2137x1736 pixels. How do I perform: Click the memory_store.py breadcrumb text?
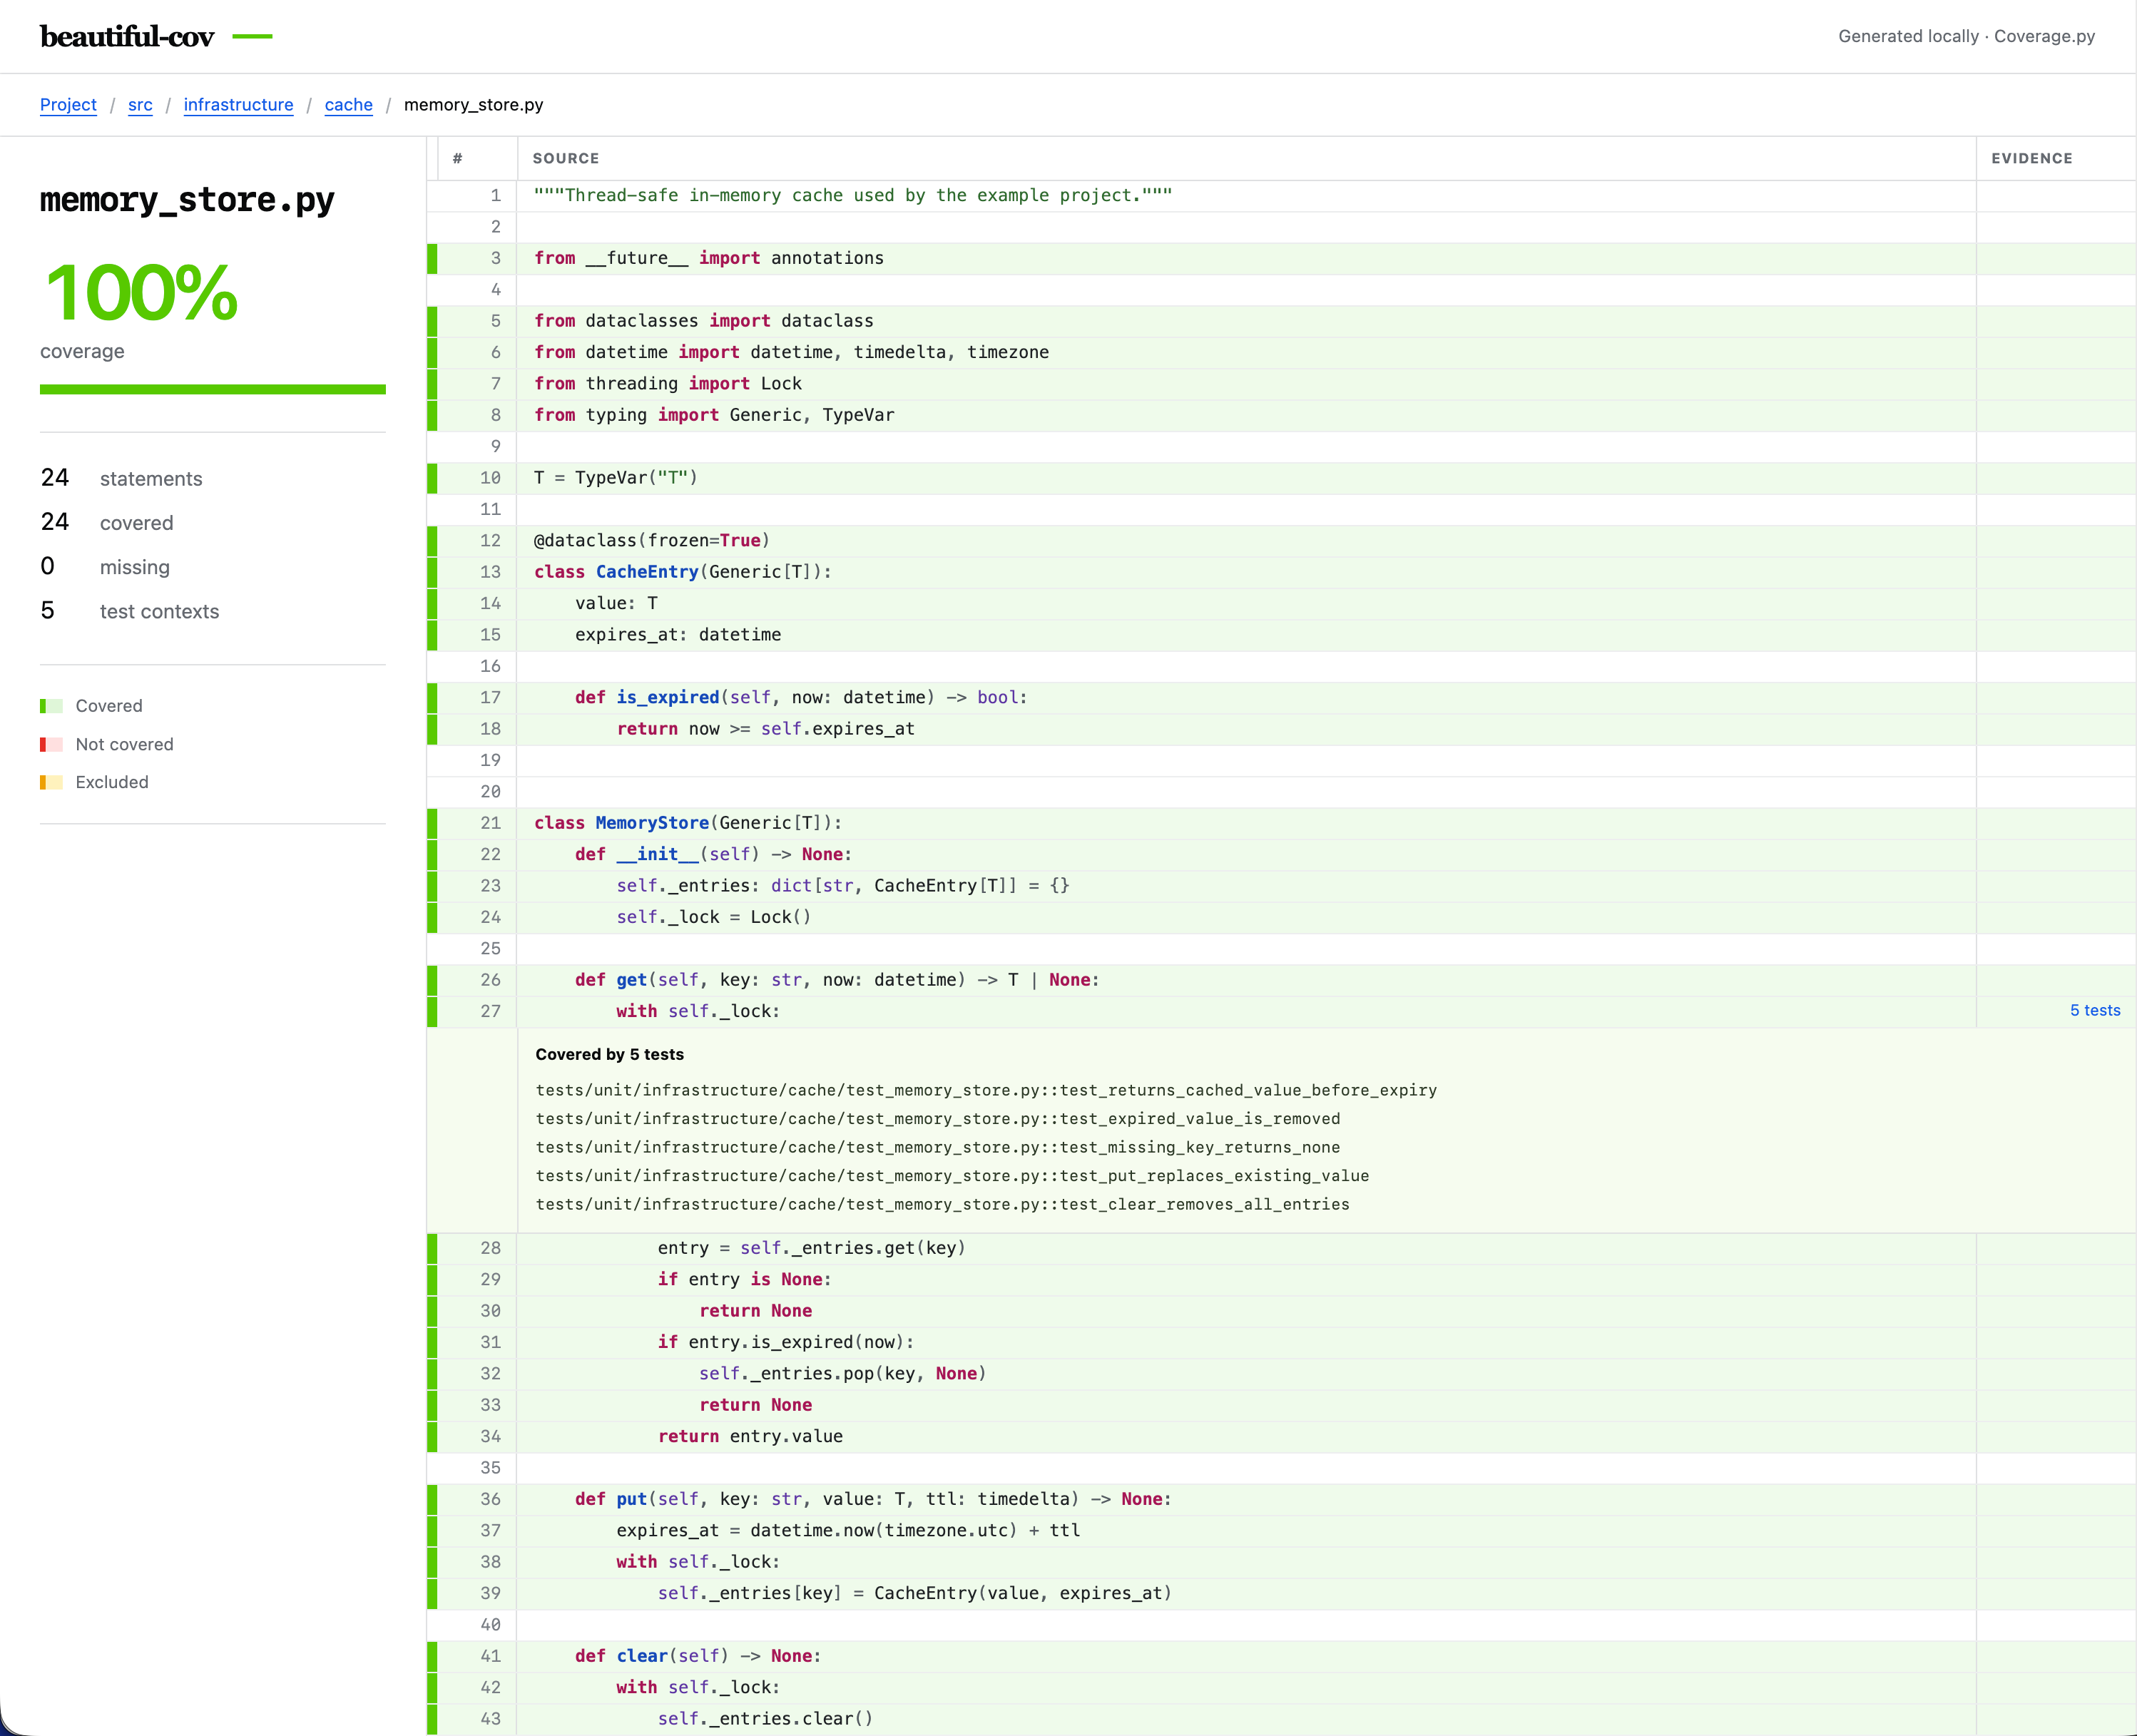(x=473, y=105)
